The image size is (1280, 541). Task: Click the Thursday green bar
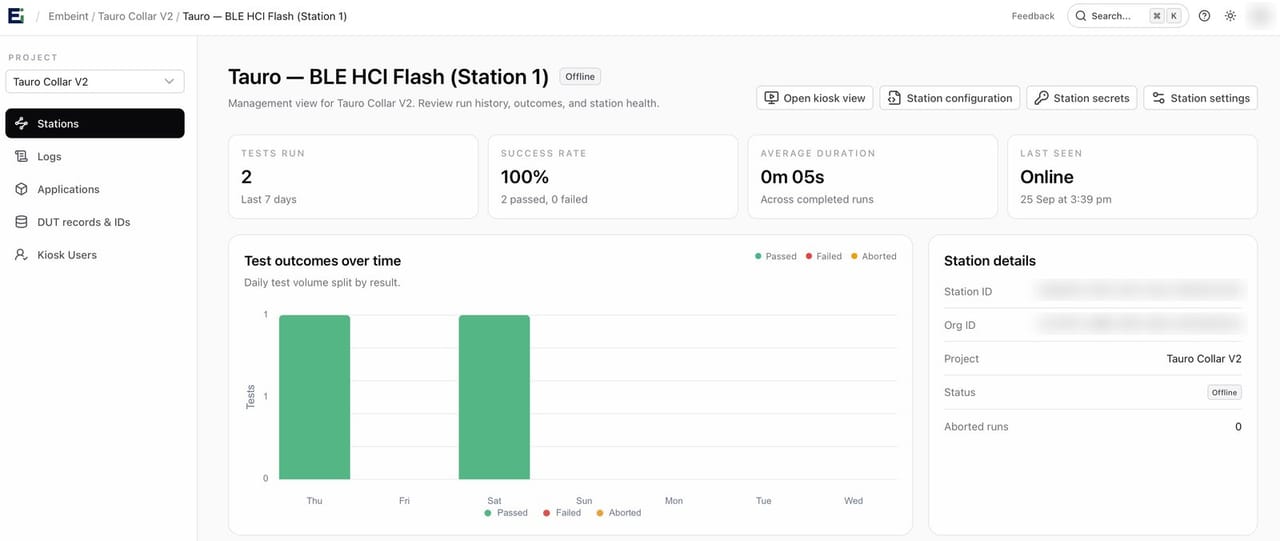314,397
